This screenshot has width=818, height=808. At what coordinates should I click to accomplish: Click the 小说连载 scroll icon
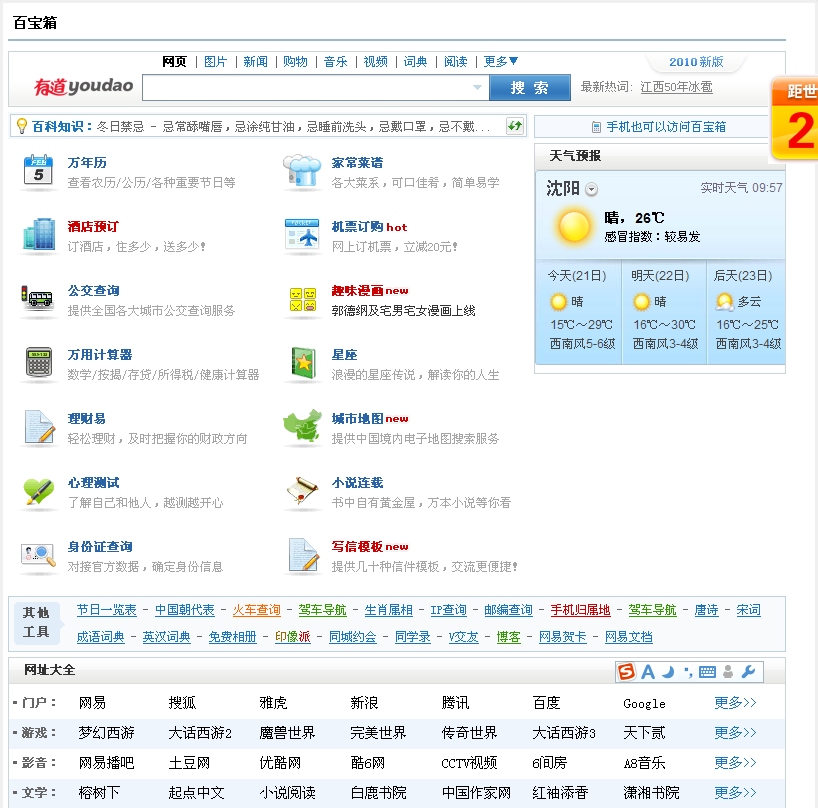(303, 490)
